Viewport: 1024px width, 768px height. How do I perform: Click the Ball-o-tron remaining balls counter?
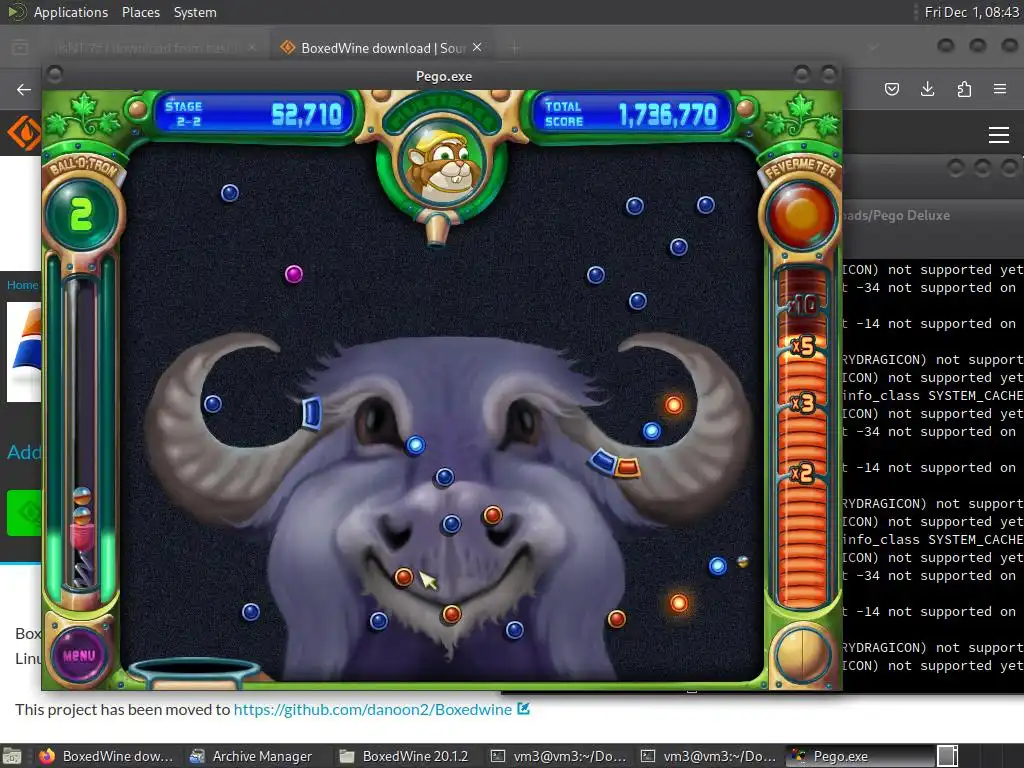82,214
